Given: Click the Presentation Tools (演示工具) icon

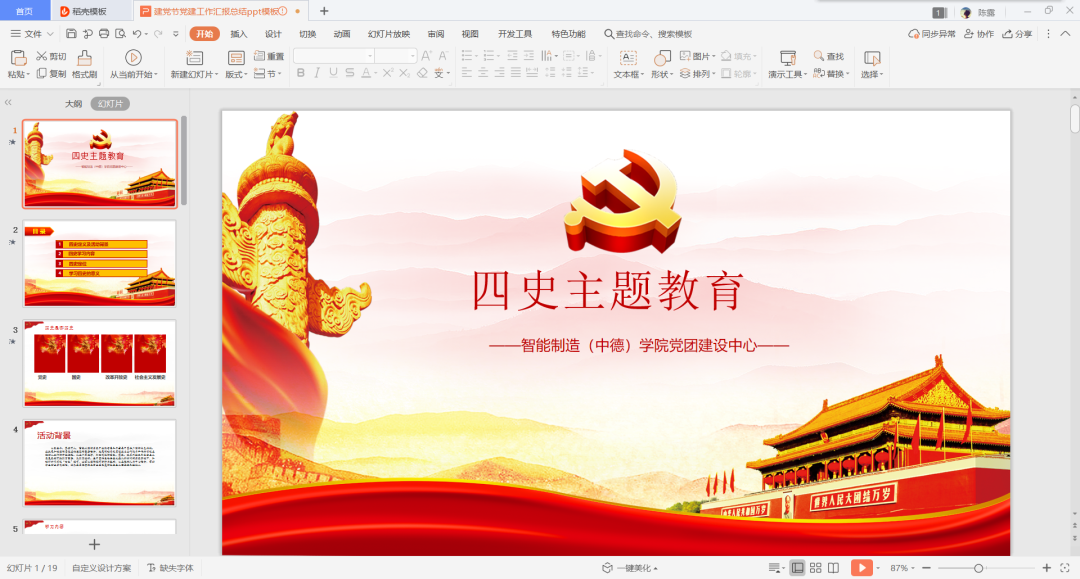Looking at the screenshot, I should coord(787,58).
